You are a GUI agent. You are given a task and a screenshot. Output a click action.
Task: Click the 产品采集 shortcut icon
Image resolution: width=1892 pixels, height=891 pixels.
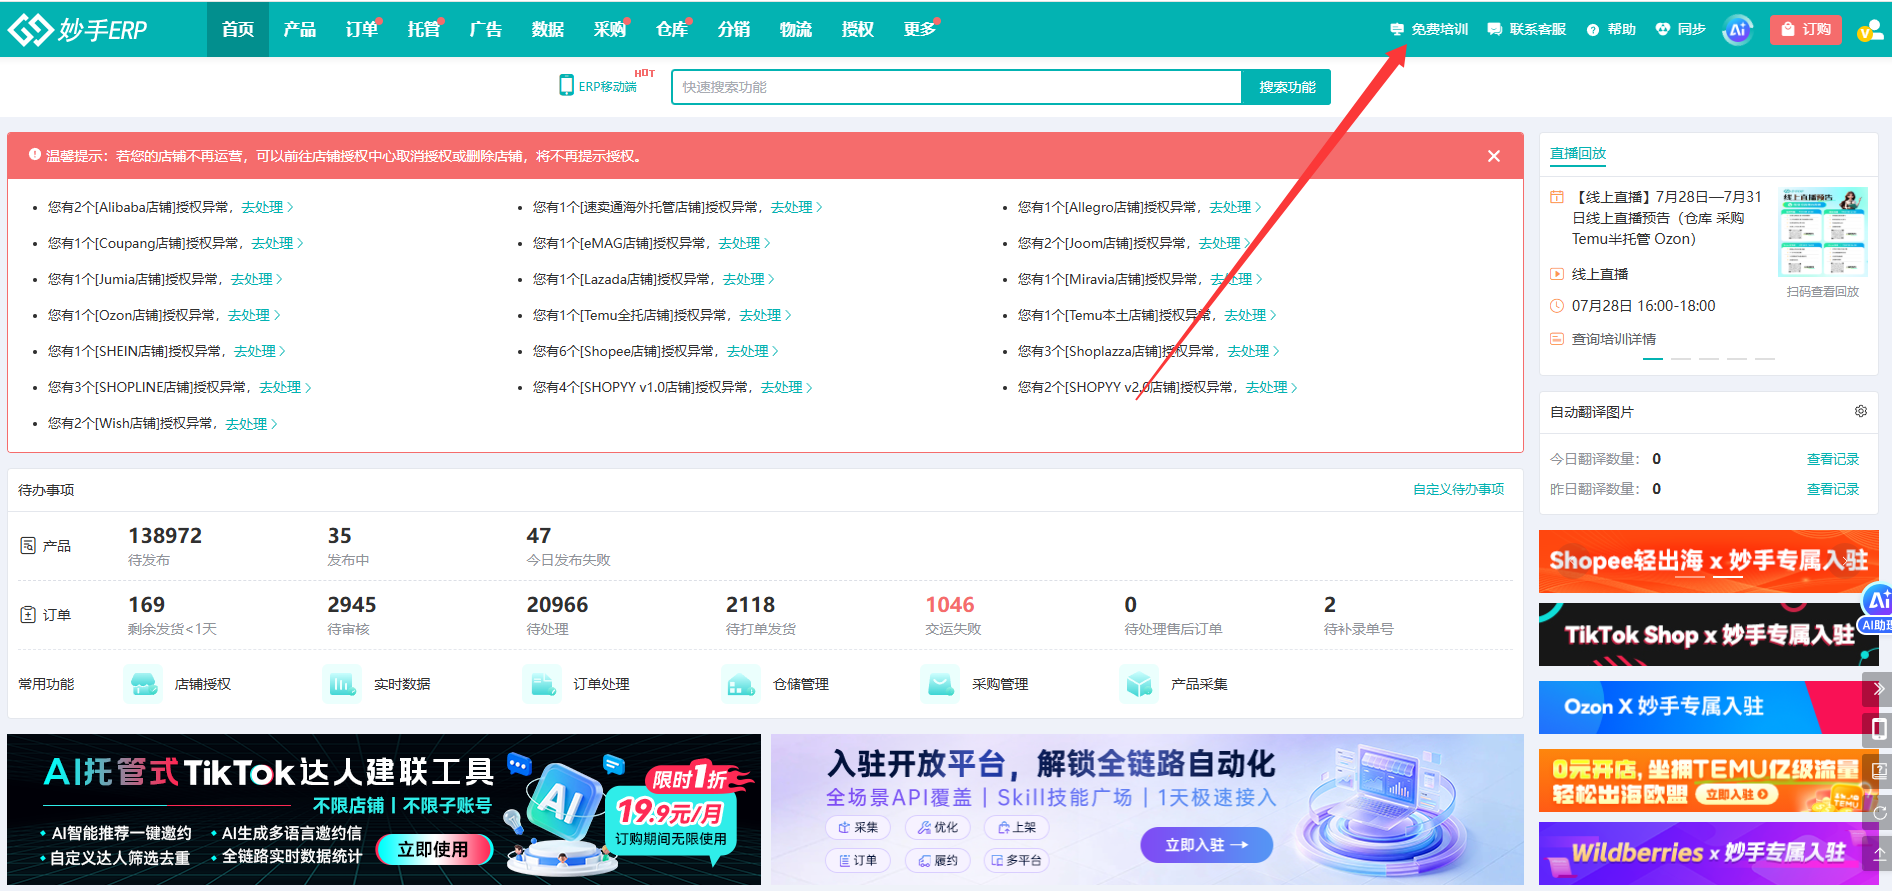(x=1139, y=684)
